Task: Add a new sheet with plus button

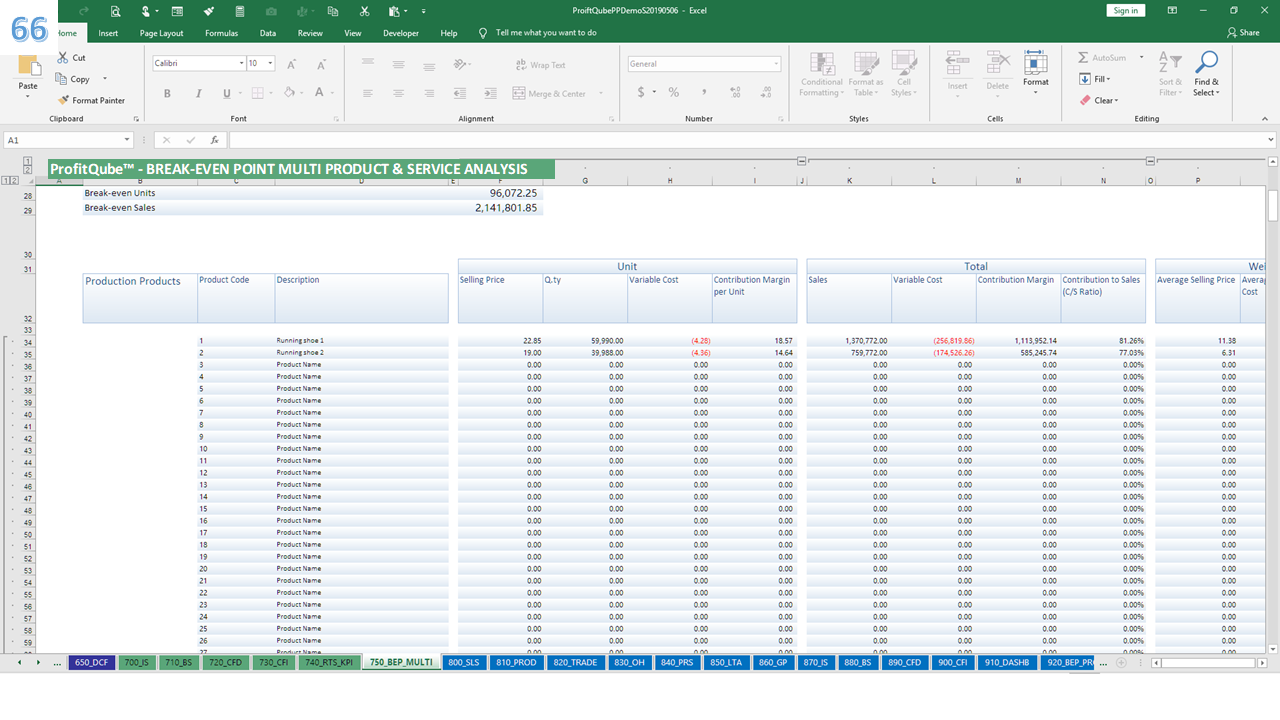Action: coord(1121,662)
